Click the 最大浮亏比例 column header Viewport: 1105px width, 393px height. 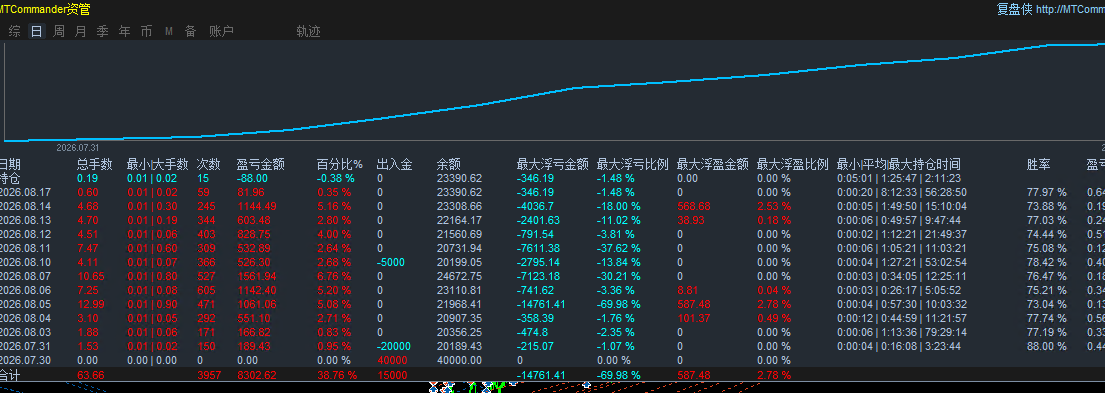[633, 165]
